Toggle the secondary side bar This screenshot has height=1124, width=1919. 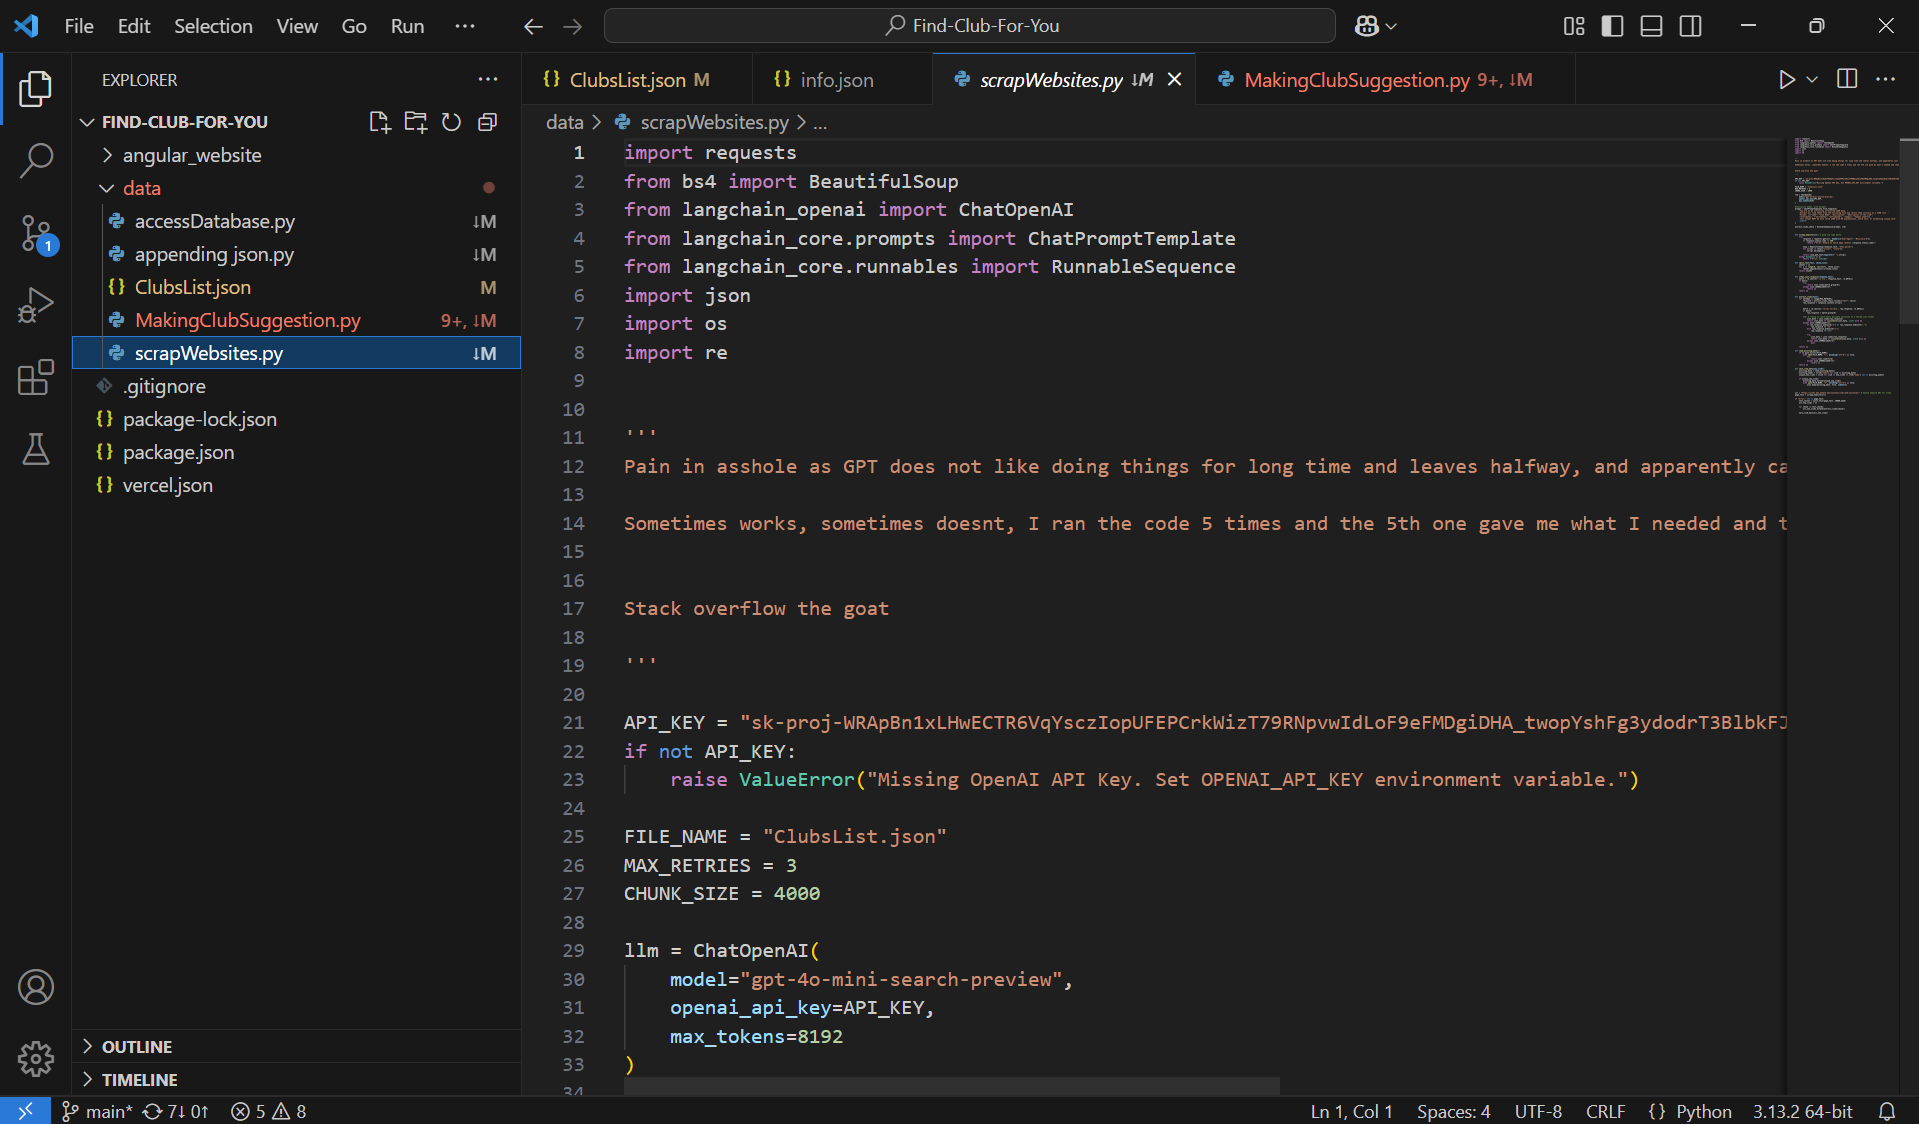pyautogui.click(x=1690, y=26)
